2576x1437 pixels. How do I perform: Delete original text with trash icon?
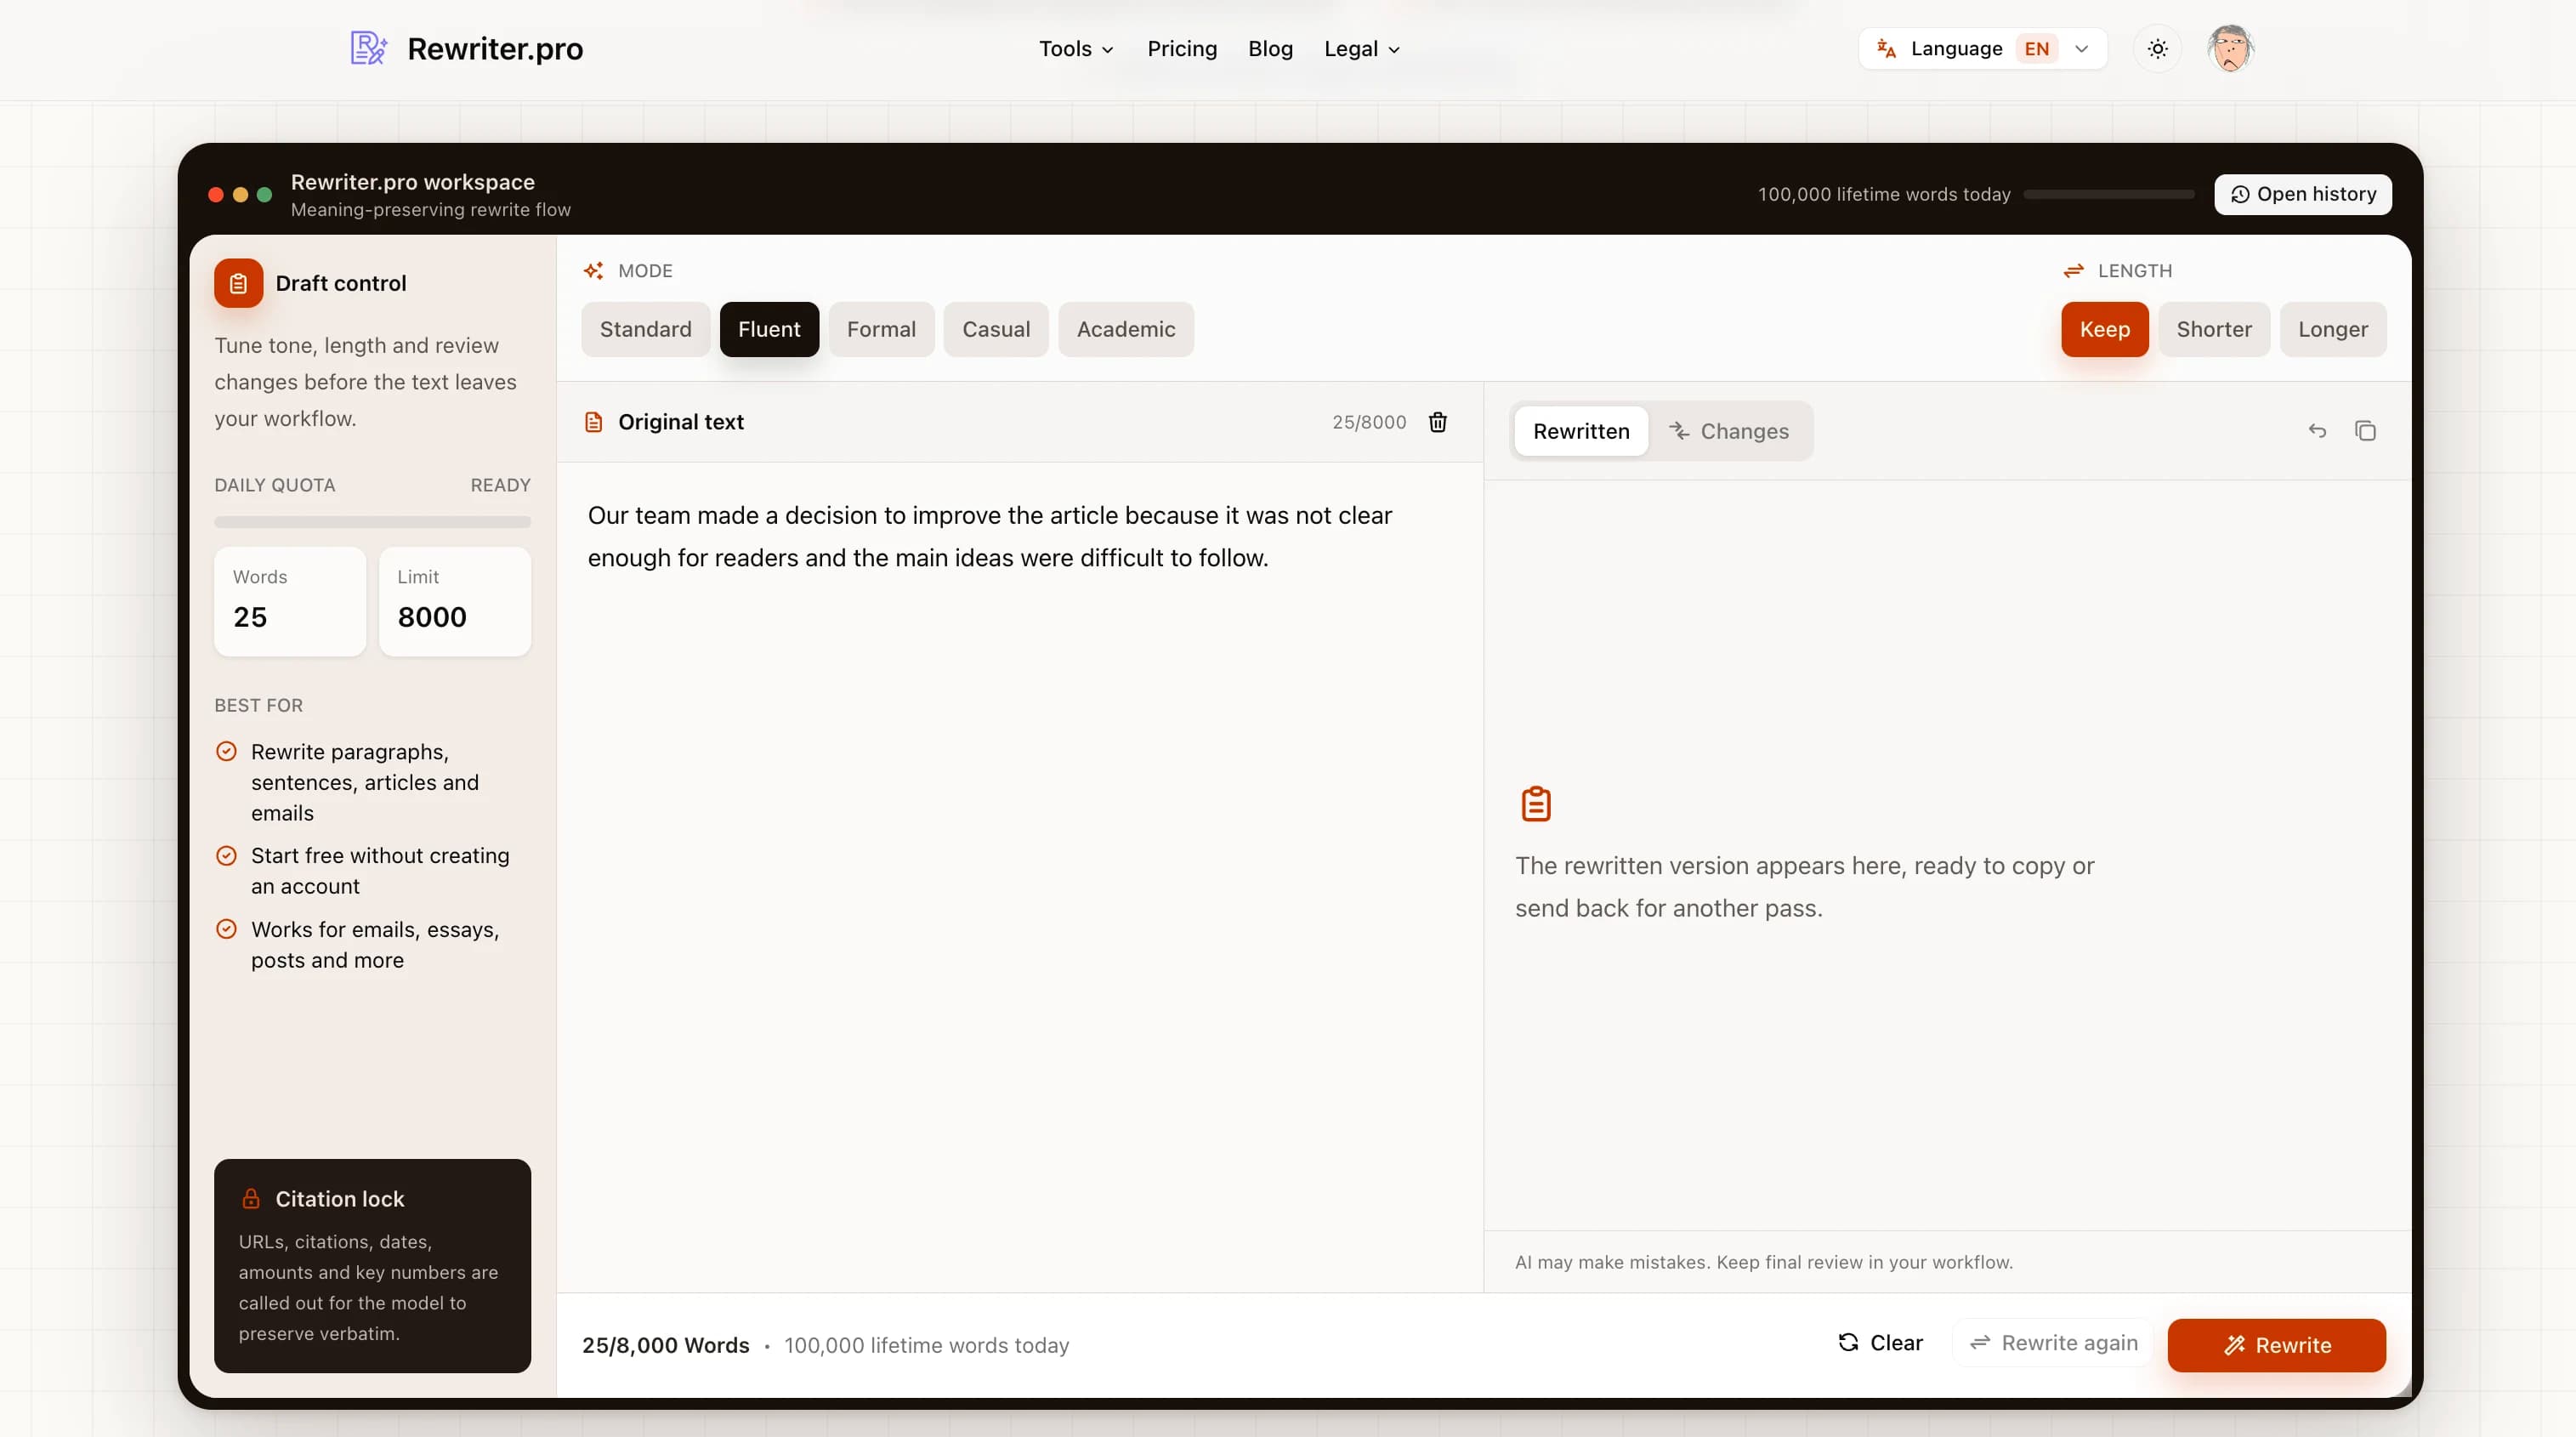(x=1437, y=422)
